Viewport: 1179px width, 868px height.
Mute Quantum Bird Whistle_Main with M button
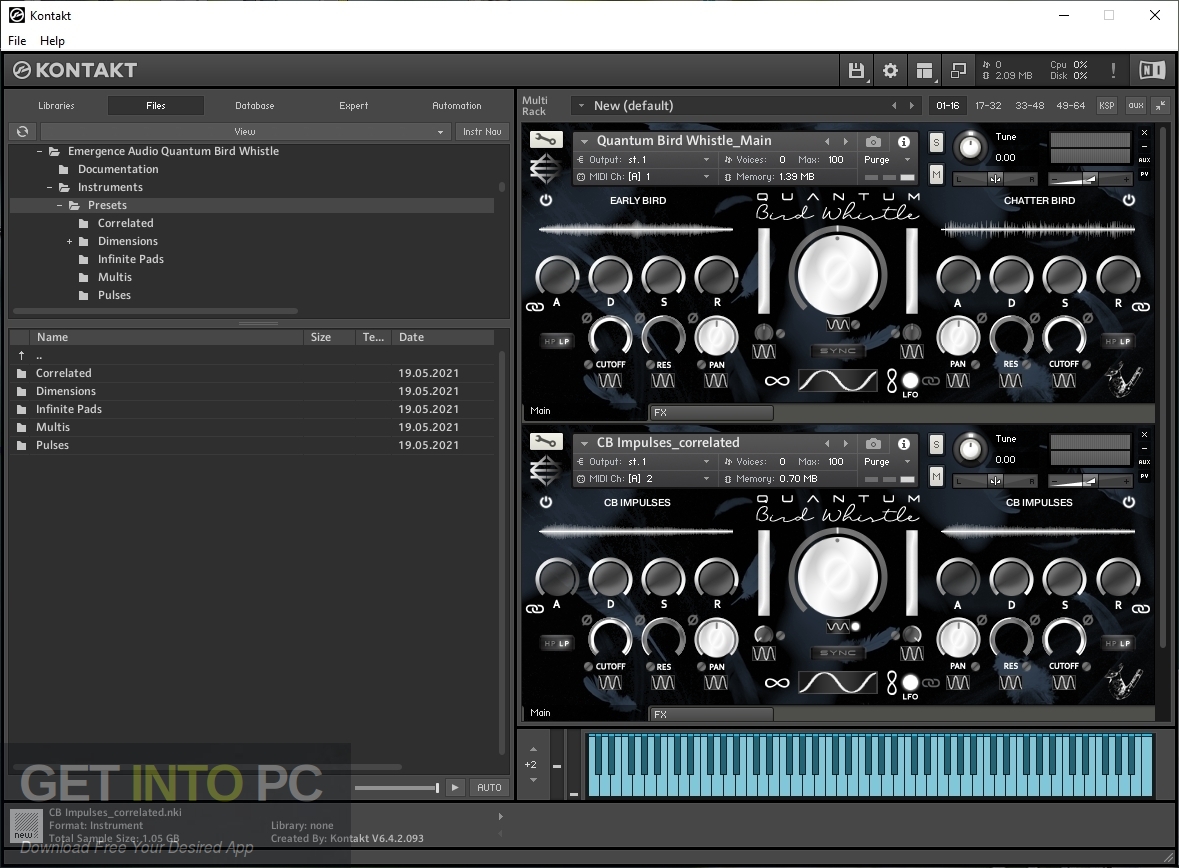coord(936,175)
